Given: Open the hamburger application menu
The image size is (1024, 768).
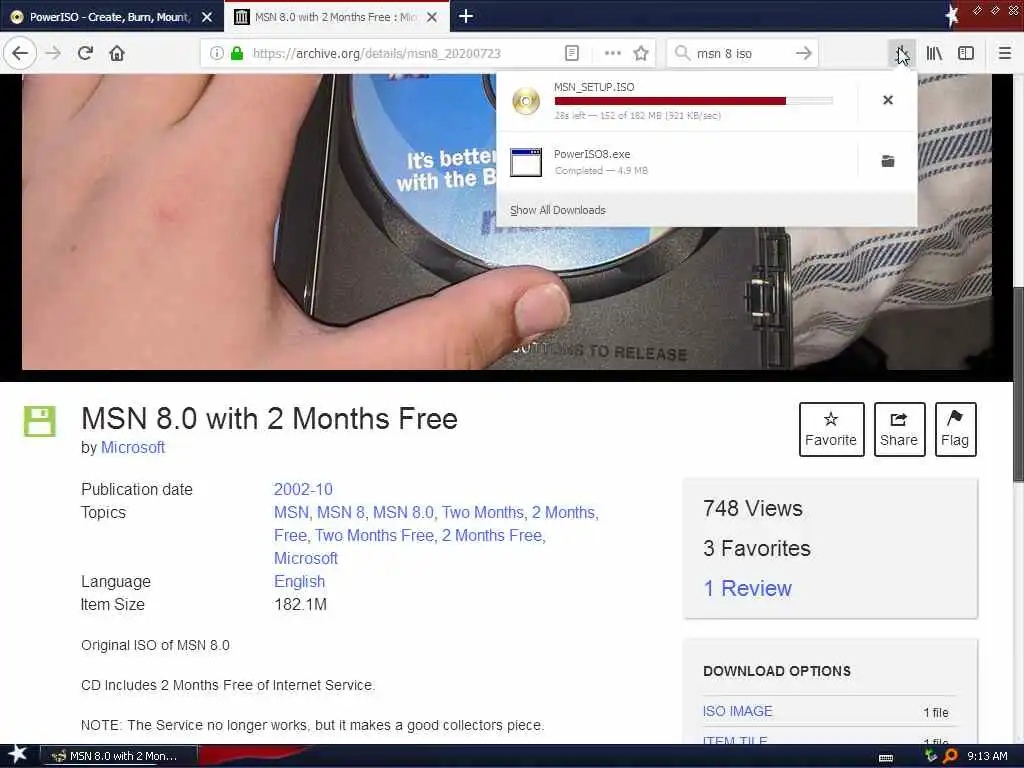Looking at the screenshot, I should click(x=1004, y=53).
